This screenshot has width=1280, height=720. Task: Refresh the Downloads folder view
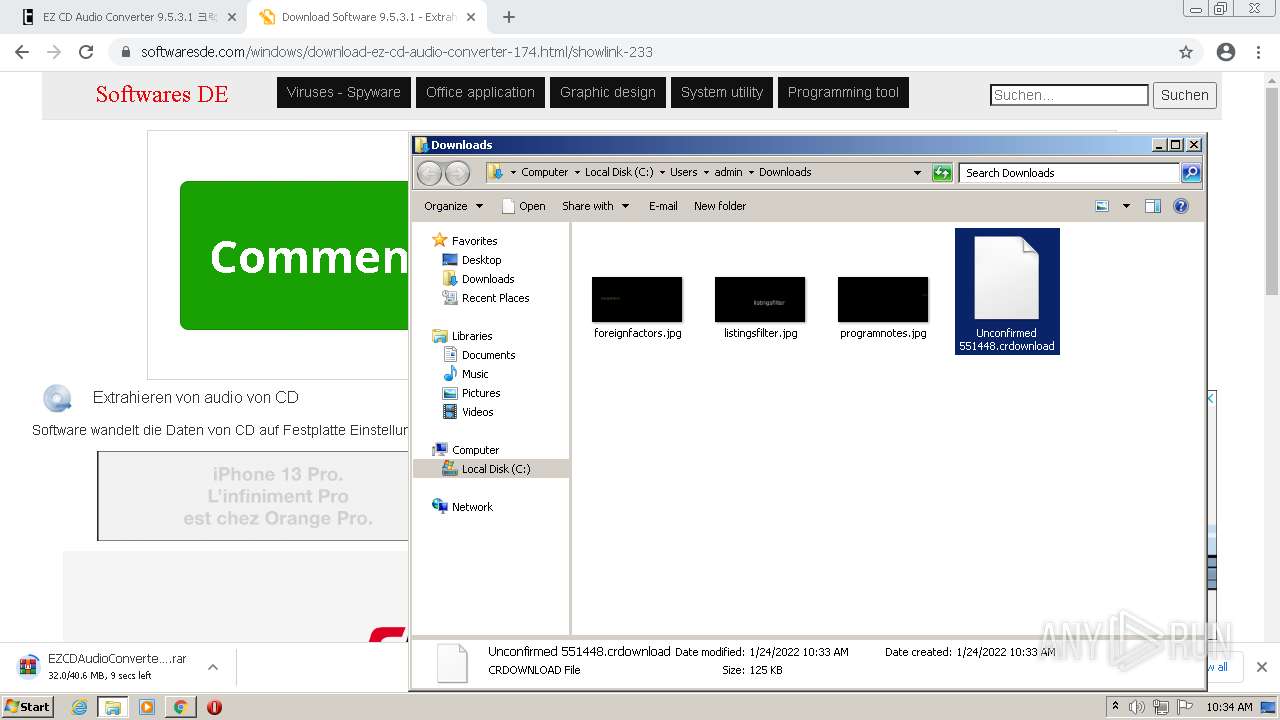coord(942,173)
